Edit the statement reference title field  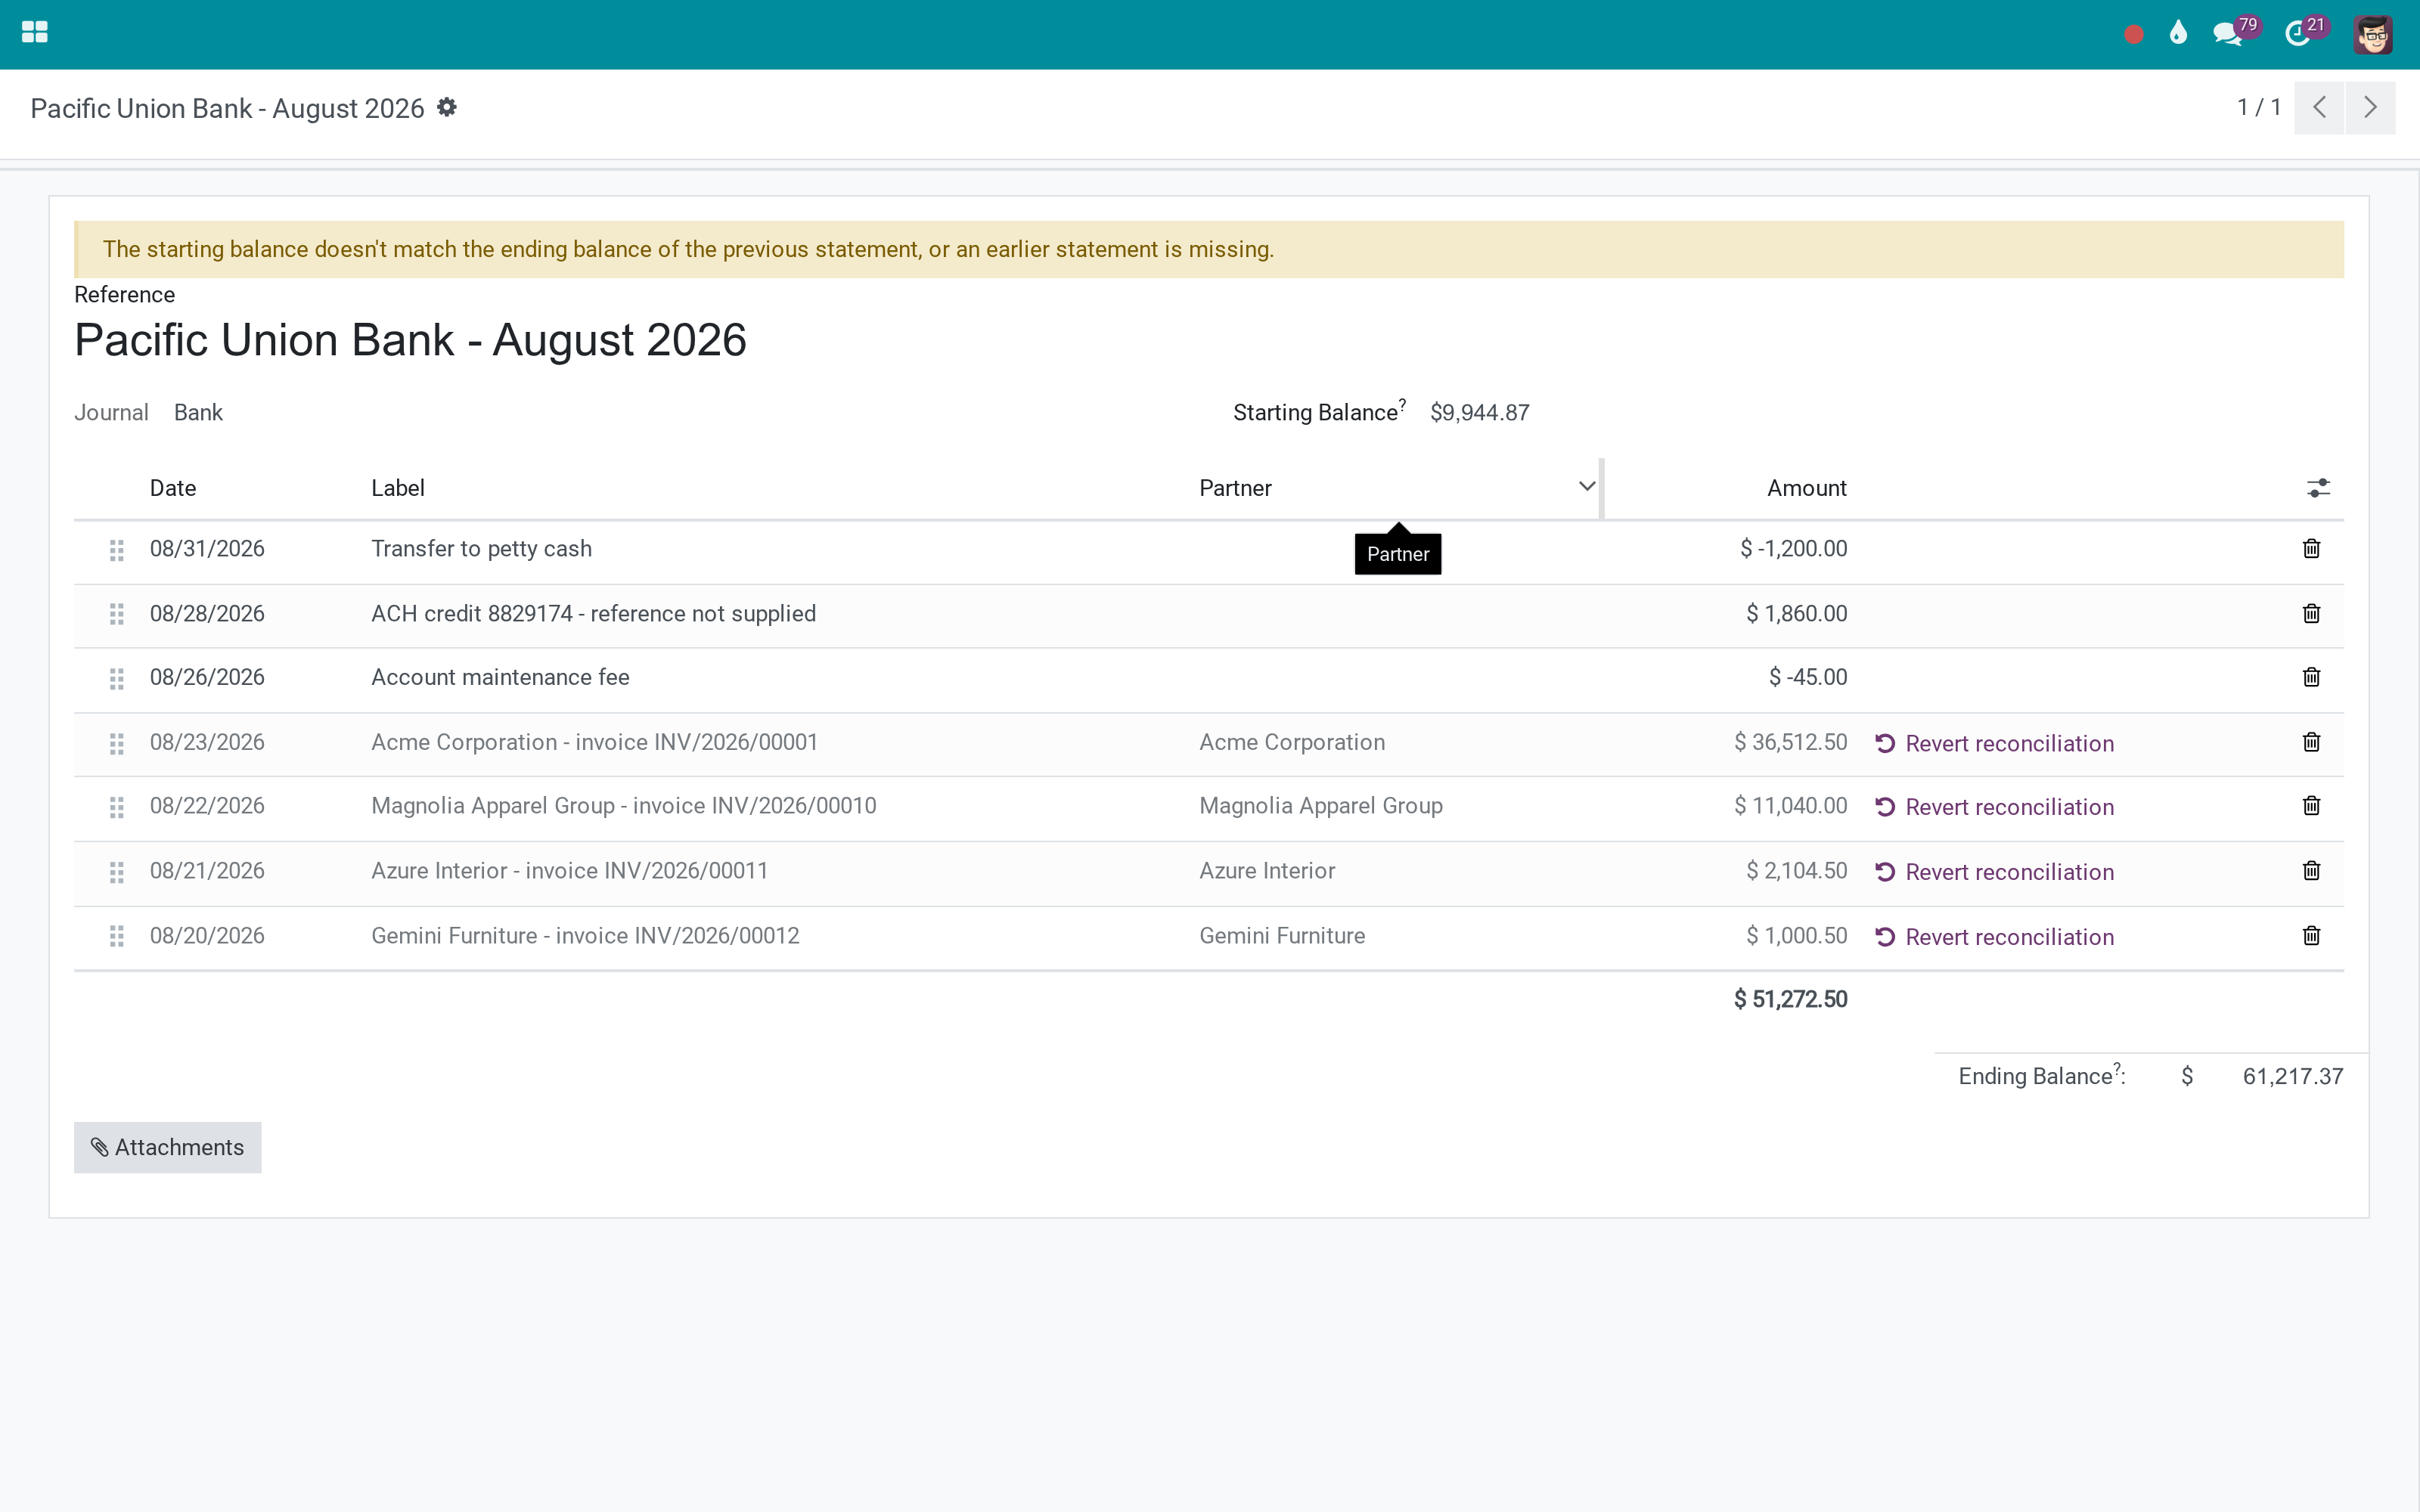tap(410, 340)
